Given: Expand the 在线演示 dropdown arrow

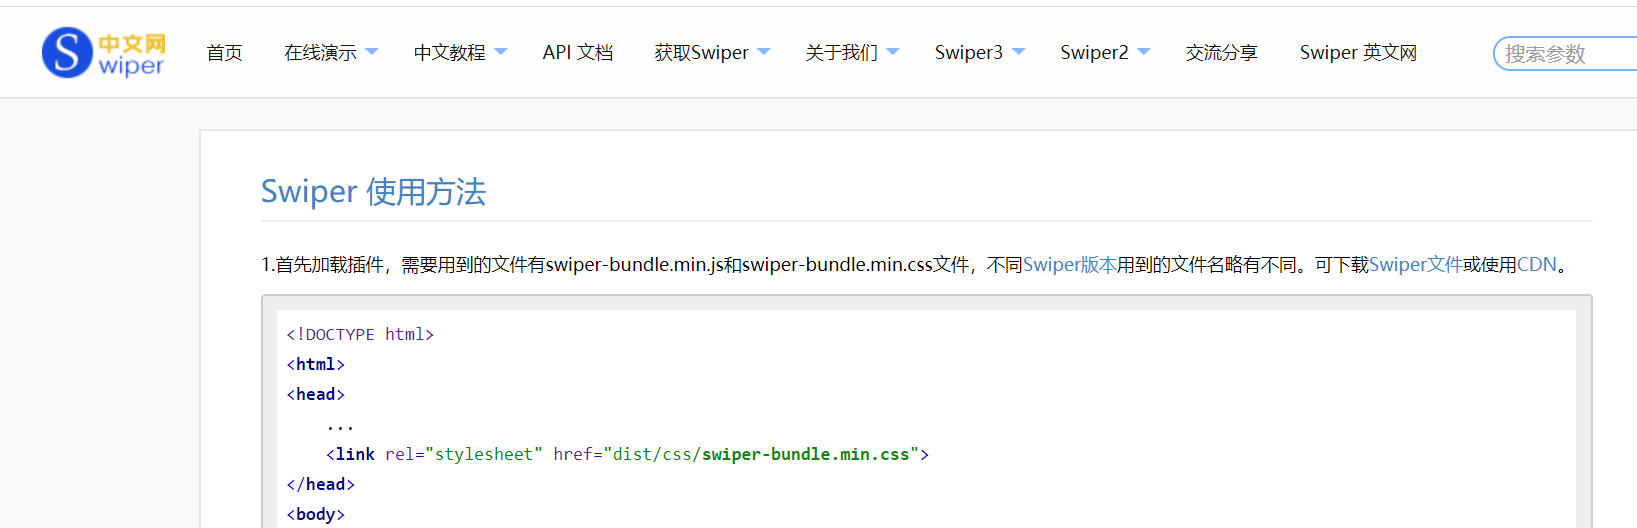Looking at the screenshot, I should coord(371,52).
